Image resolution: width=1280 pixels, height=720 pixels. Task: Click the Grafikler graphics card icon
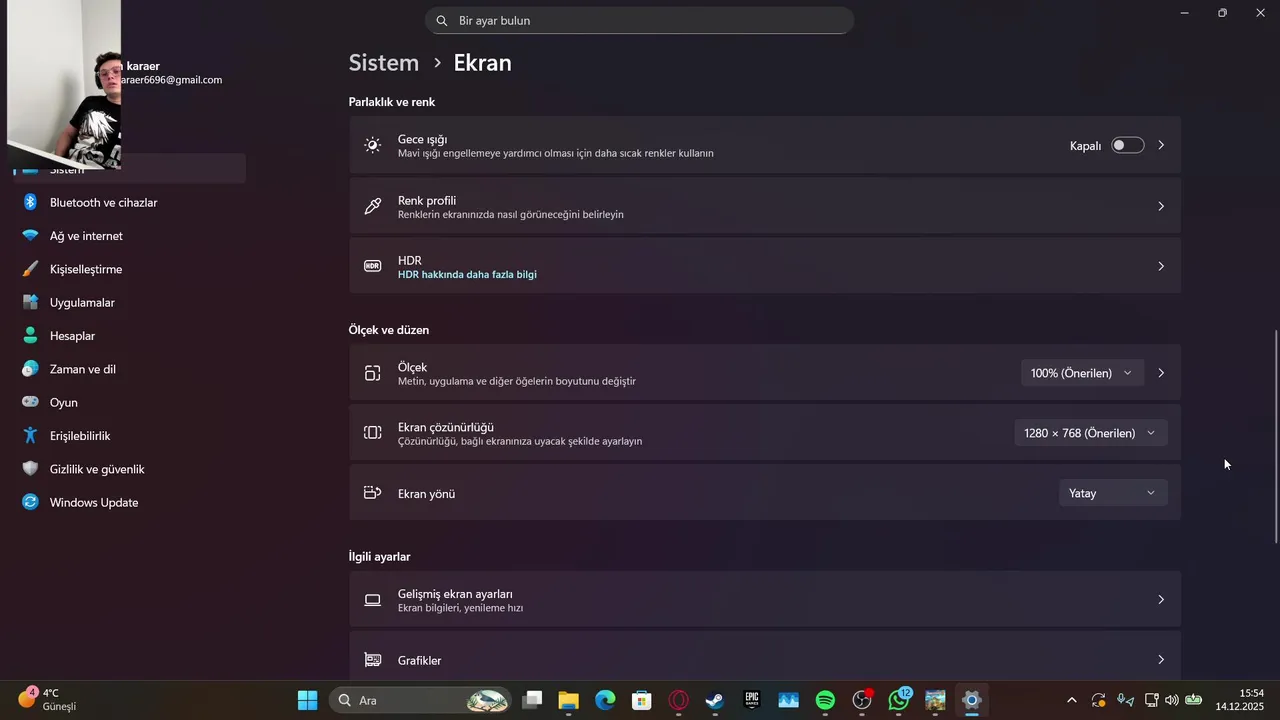(372, 660)
